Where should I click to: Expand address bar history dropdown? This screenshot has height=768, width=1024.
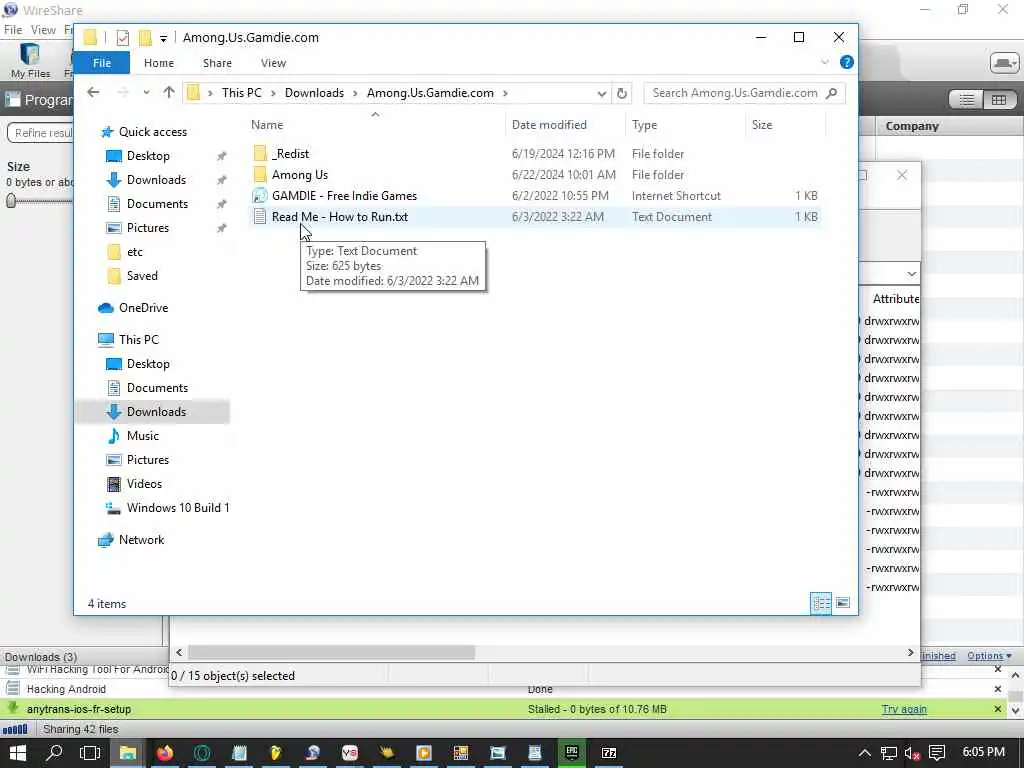[x=601, y=93]
